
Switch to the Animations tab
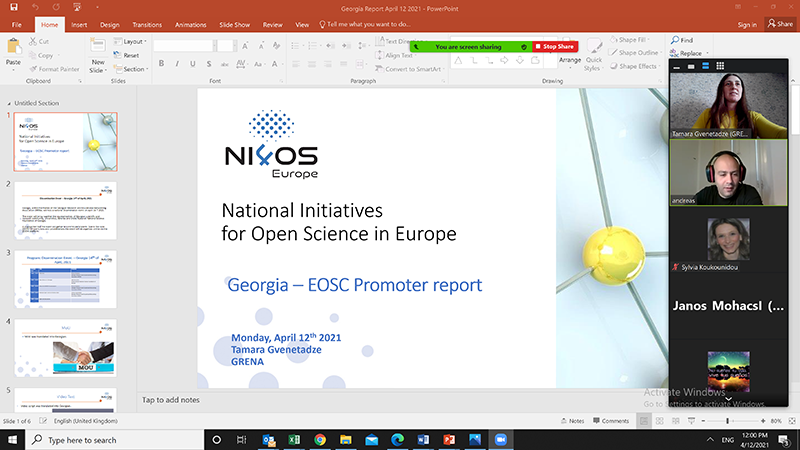point(190,24)
